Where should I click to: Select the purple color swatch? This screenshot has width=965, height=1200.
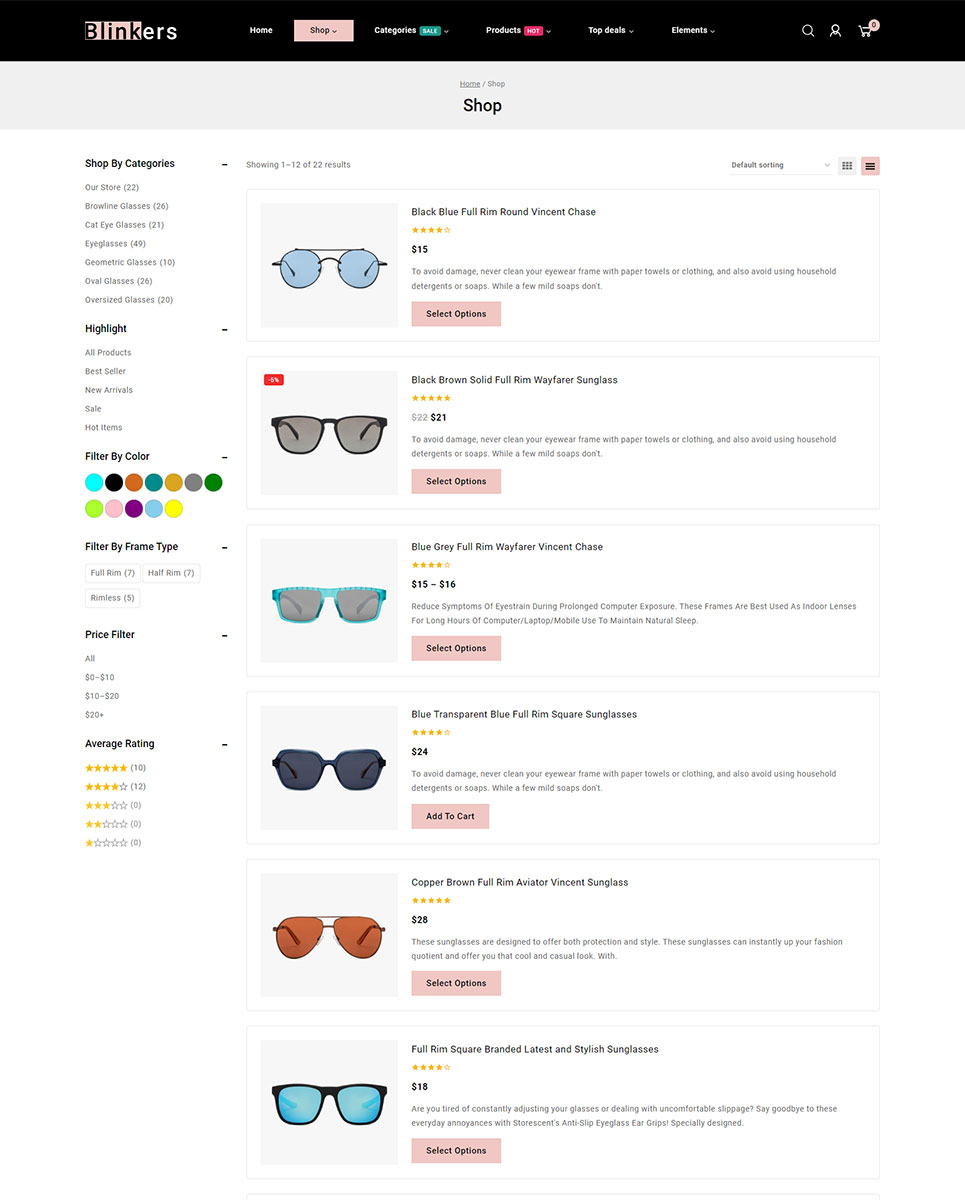(134, 509)
